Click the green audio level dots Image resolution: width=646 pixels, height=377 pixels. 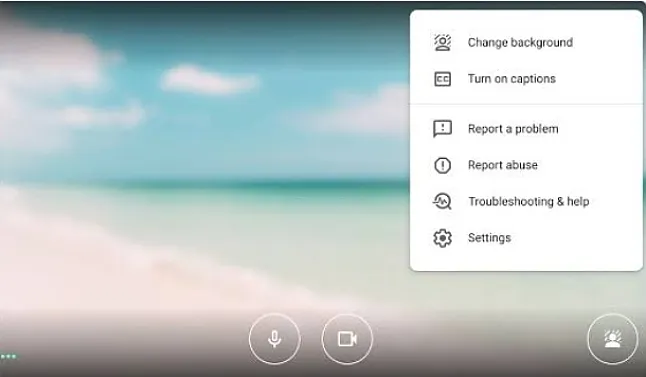coord(8,356)
